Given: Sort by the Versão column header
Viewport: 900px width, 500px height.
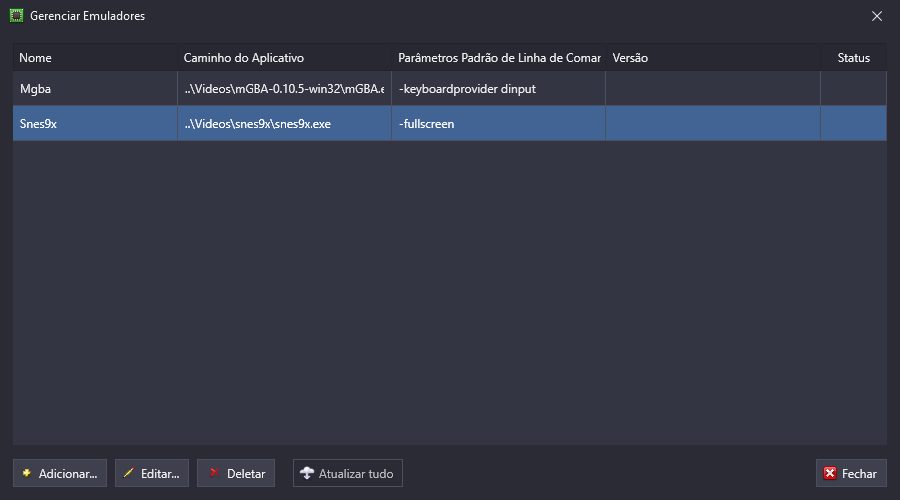Looking at the screenshot, I should pyautogui.click(x=712, y=58).
